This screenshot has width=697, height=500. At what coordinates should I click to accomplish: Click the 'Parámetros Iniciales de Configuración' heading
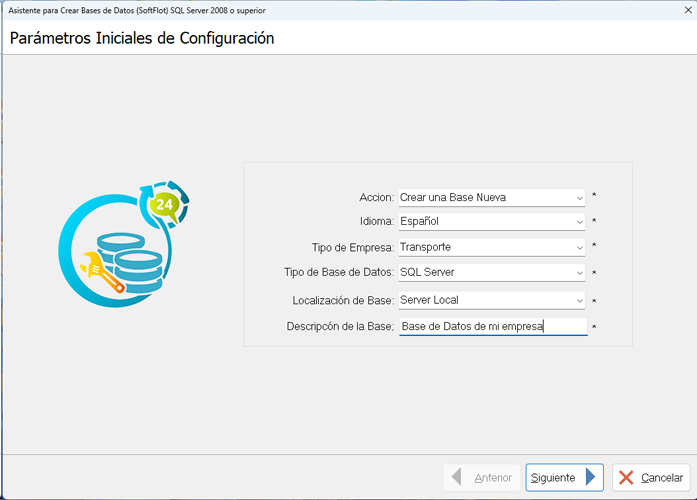click(x=142, y=39)
